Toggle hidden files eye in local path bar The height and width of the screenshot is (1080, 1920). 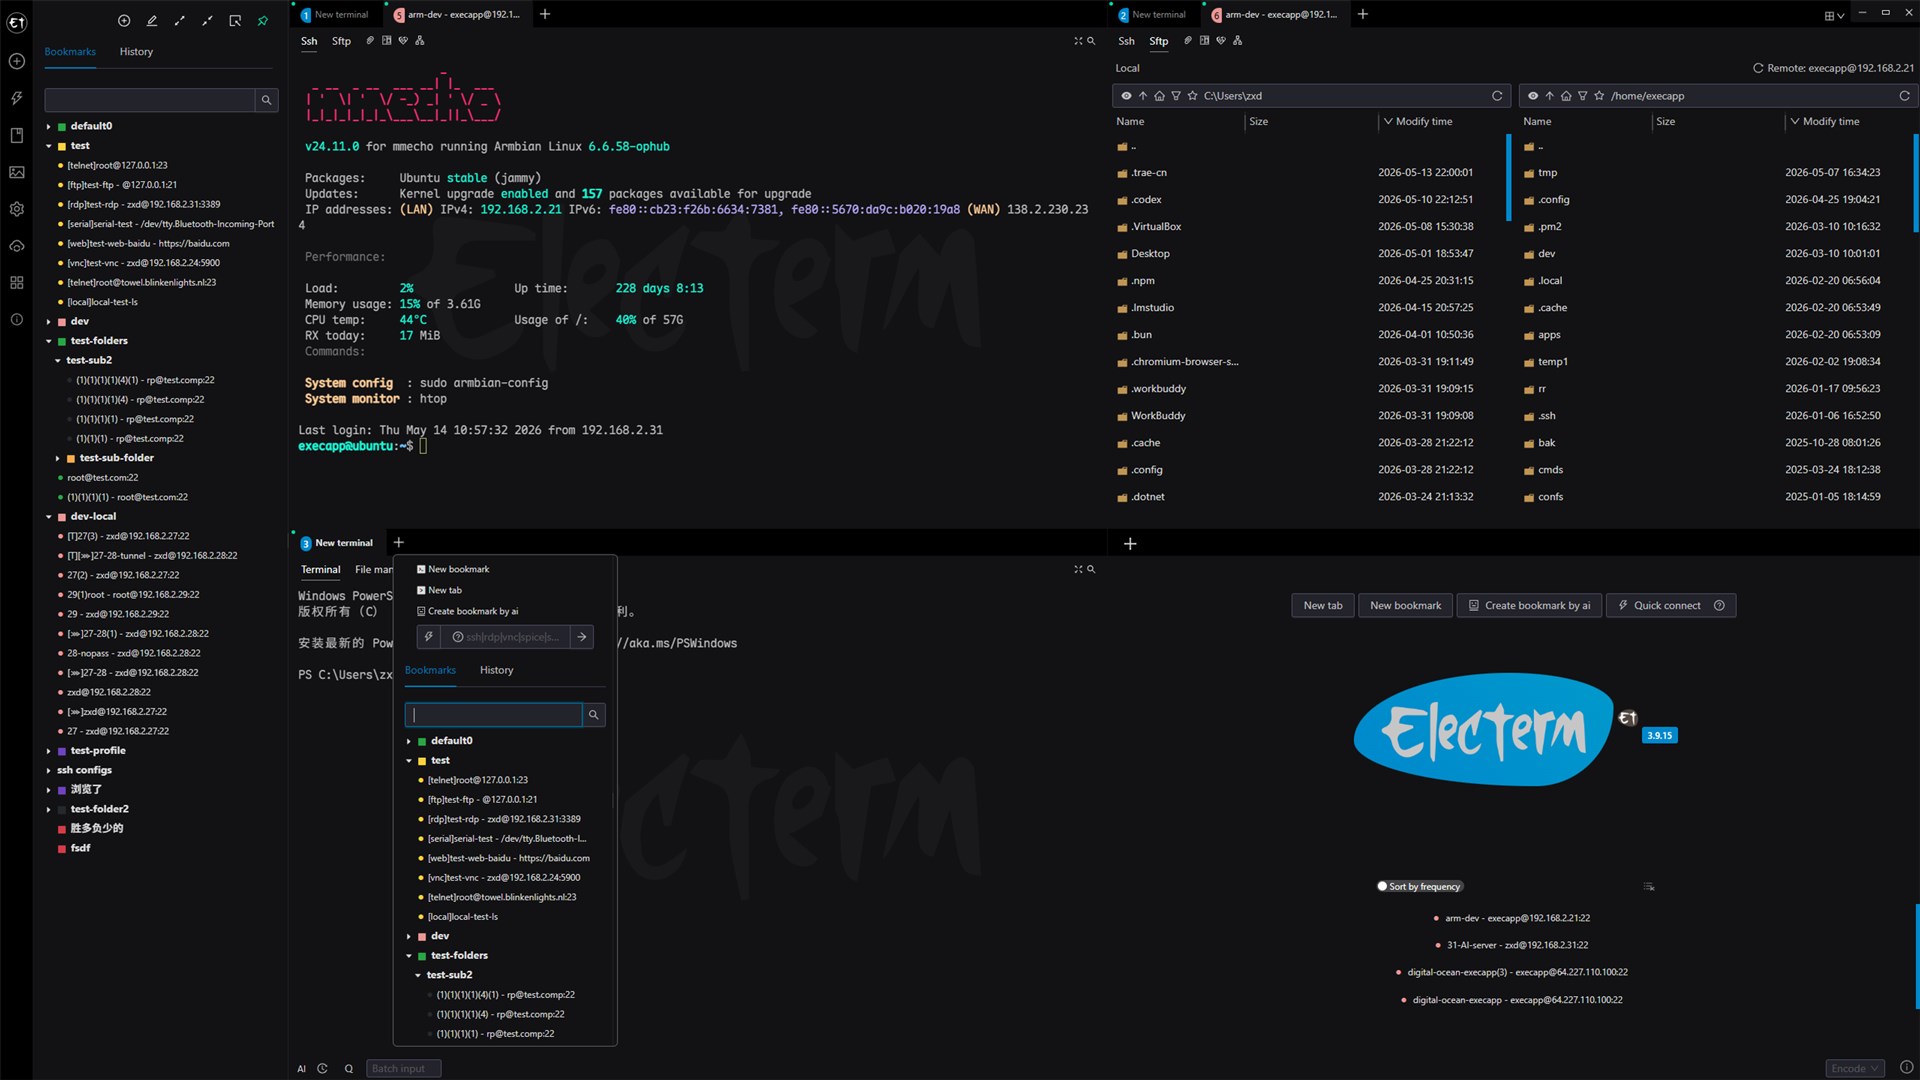1126,96
